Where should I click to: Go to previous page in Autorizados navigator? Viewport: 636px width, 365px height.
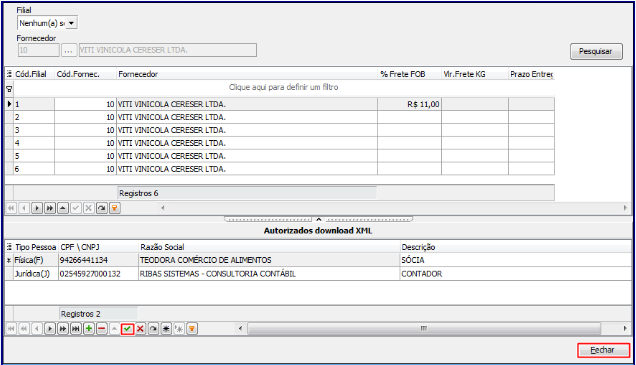(24, 328)
